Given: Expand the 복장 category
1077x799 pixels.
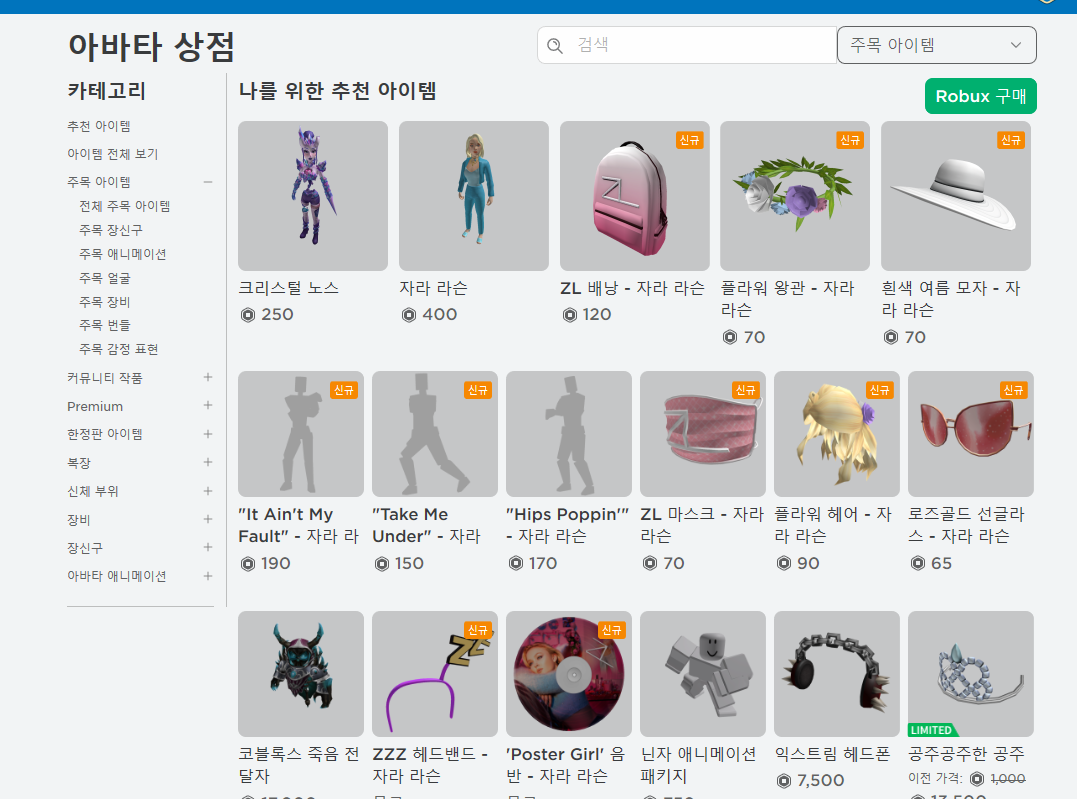Looking at the screenshot, I should pos(207,462).
